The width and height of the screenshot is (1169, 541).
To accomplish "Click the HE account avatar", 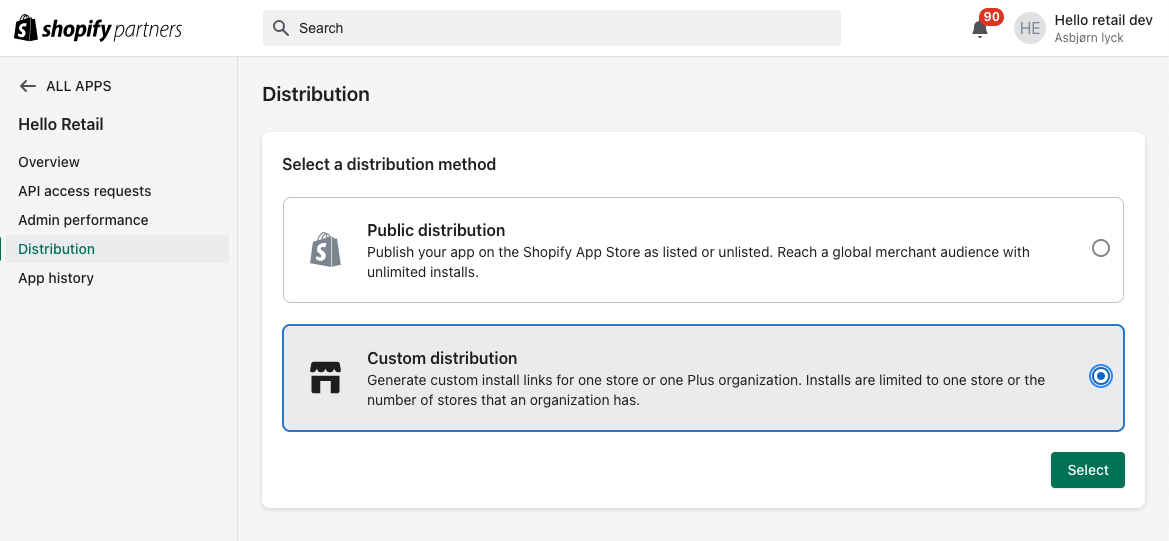I will tap(1030, 29).
